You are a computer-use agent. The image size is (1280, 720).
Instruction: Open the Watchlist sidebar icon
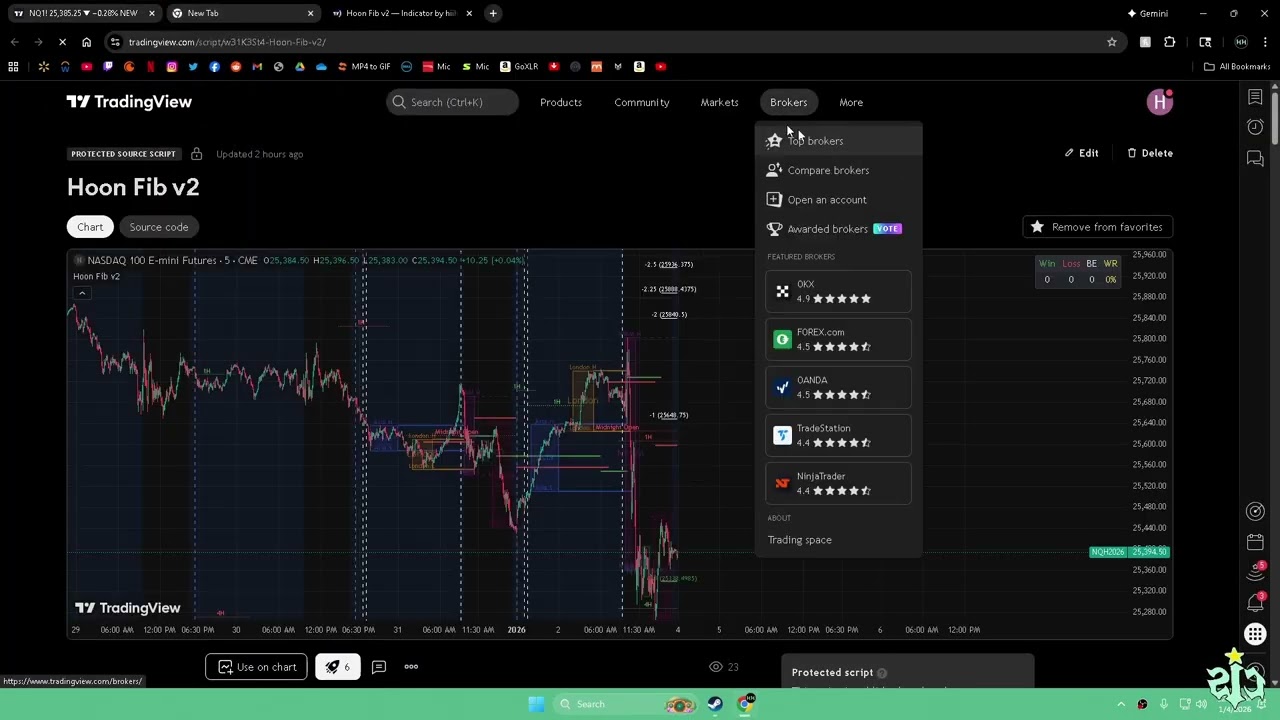click(x=1255, y=97)
